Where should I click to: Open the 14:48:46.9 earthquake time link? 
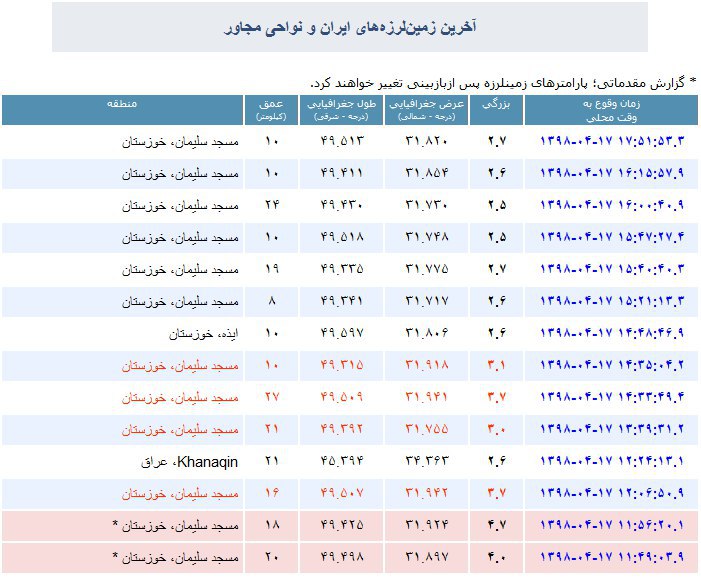click(612, 334)
